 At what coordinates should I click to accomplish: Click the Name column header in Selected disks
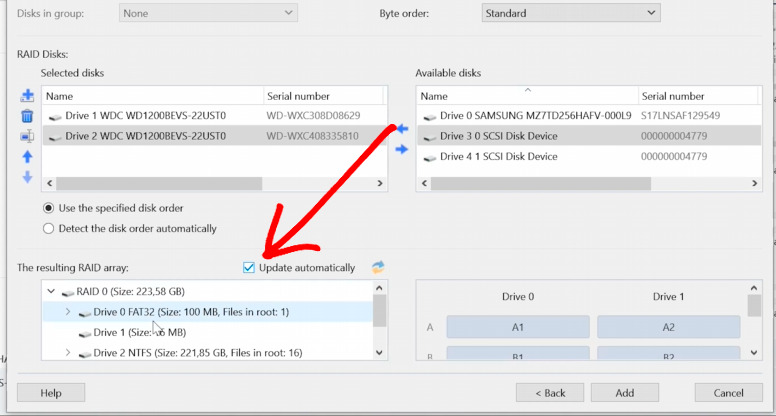153,96
